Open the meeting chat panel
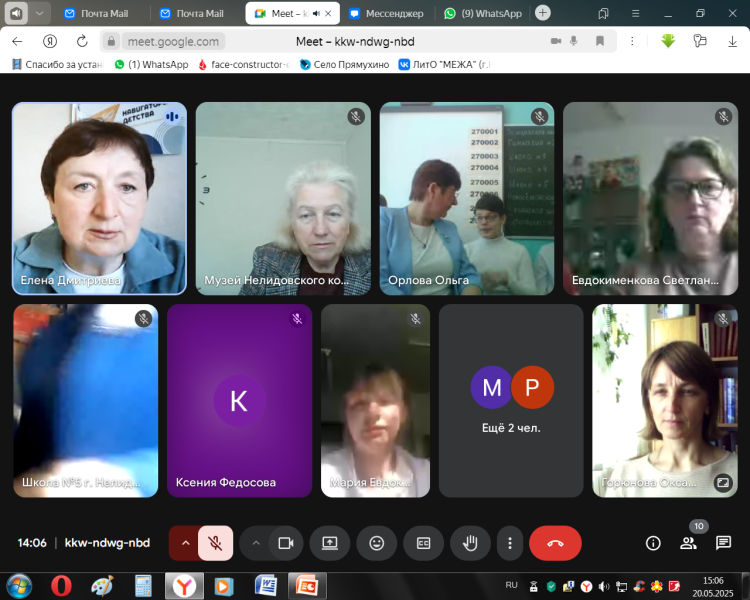This screenshot has height=600, width=750. click(723, 543)
